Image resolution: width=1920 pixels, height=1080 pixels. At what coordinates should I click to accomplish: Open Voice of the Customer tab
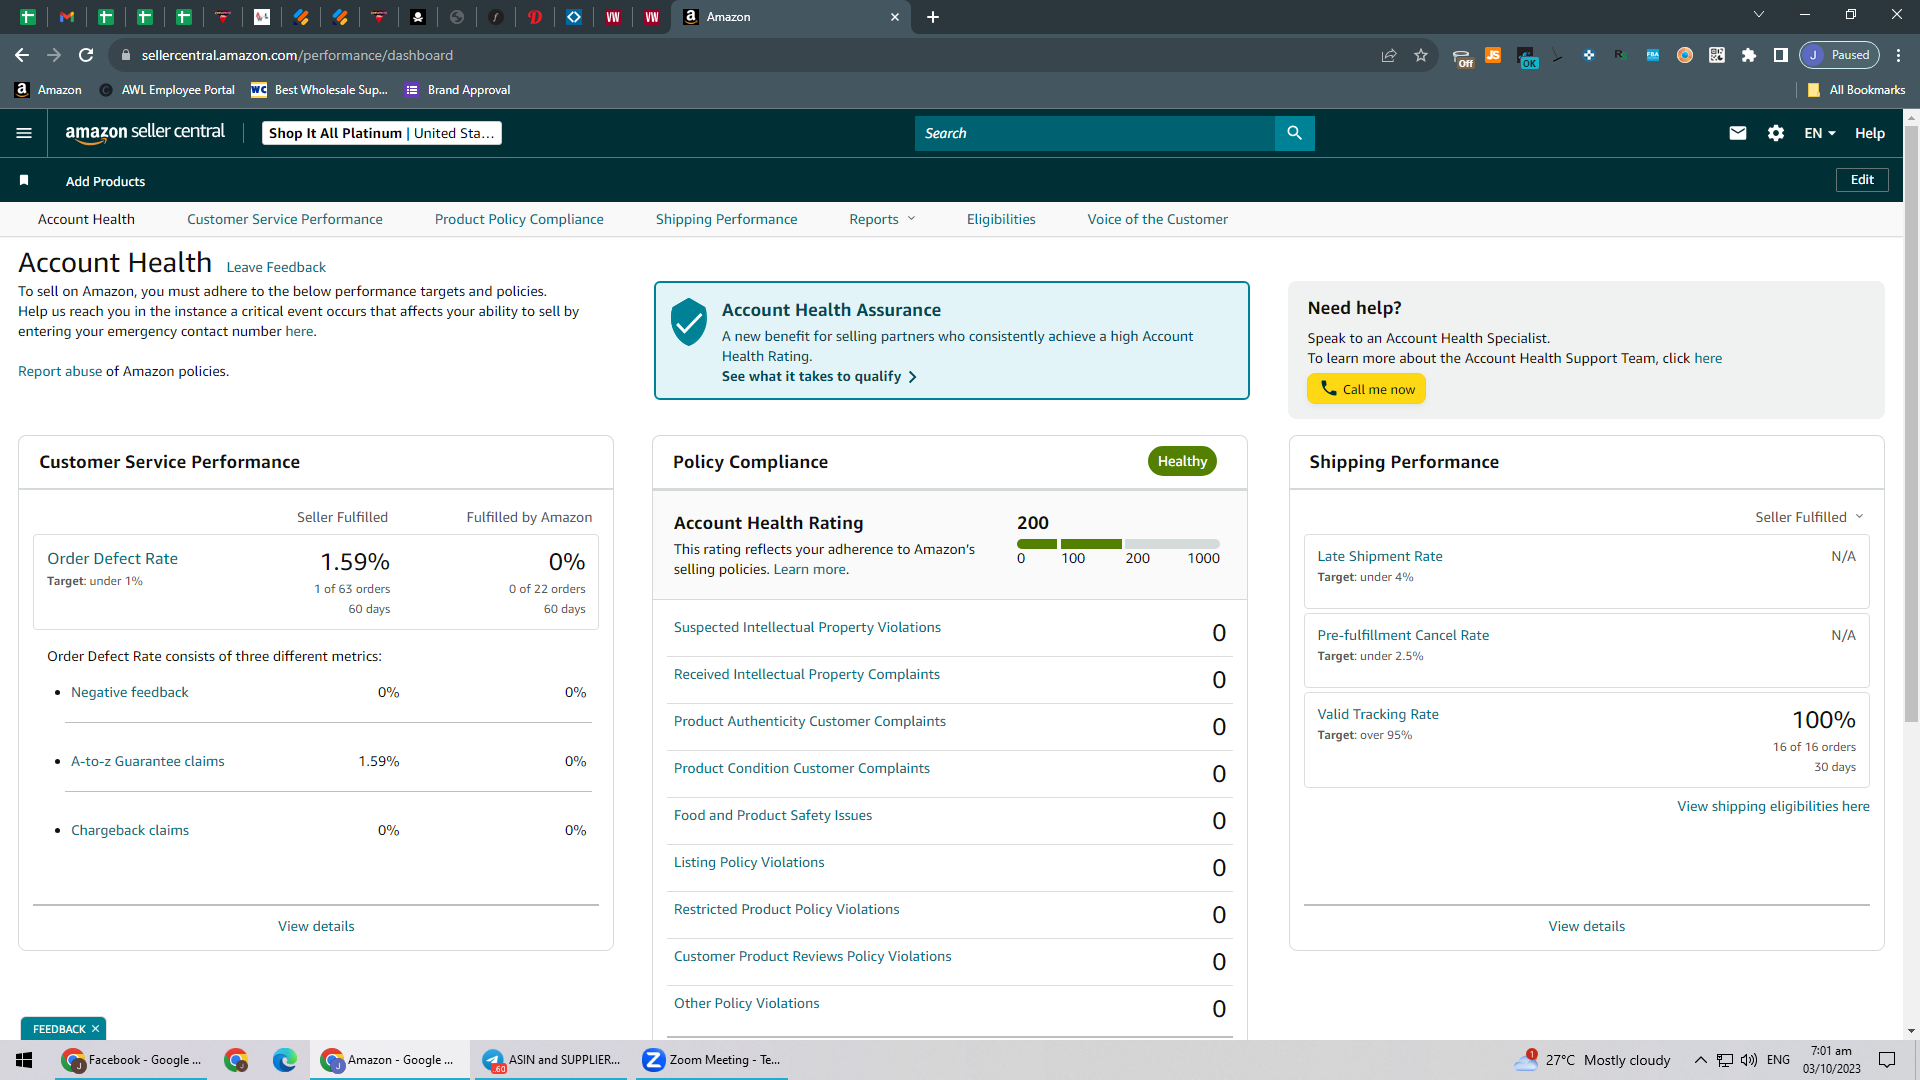click(1158, 219)
